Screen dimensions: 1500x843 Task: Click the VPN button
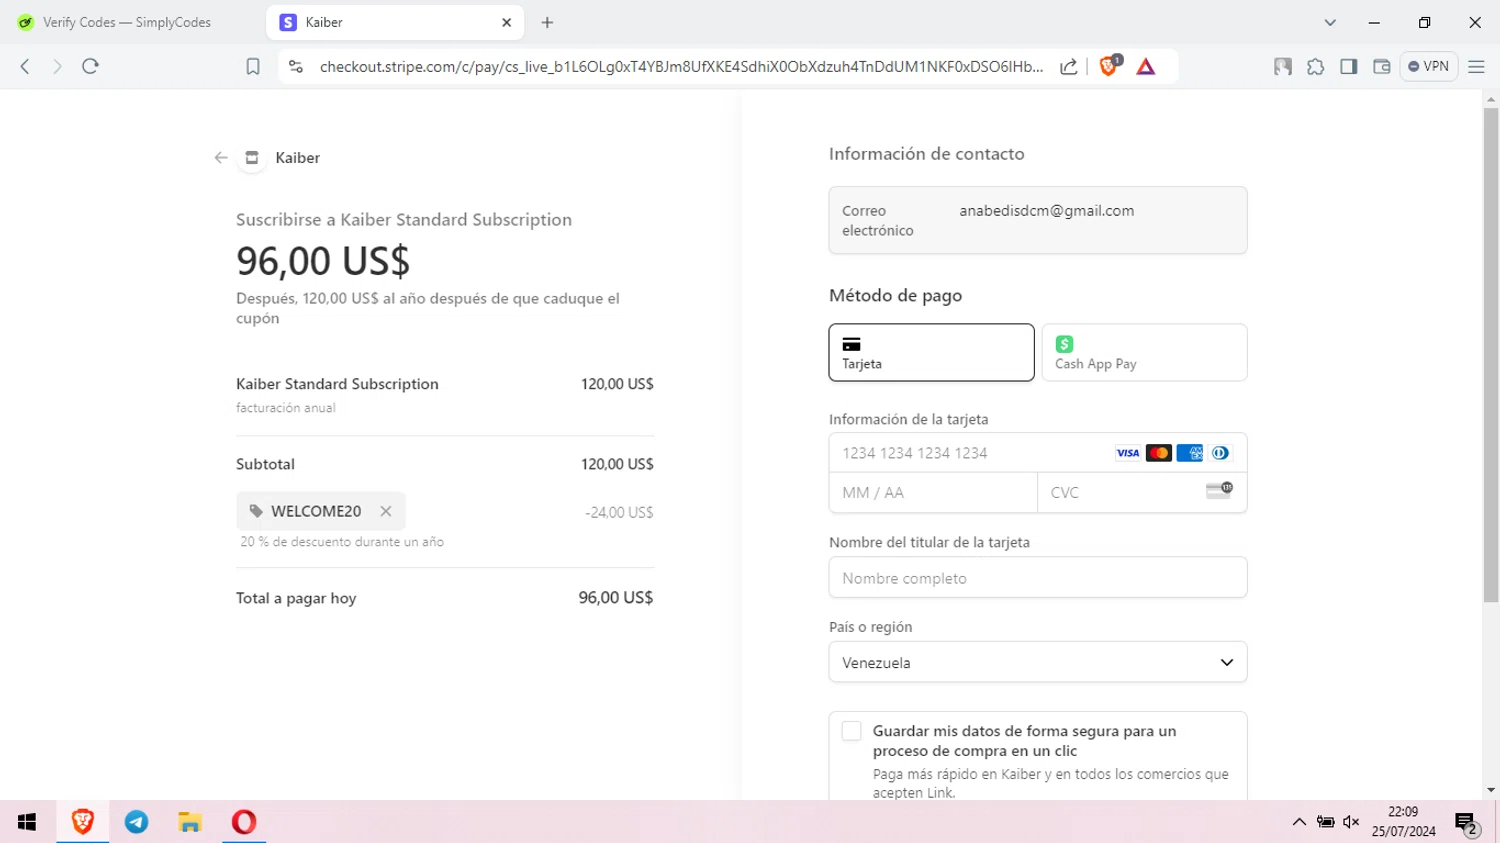[x=1428, y=66]
